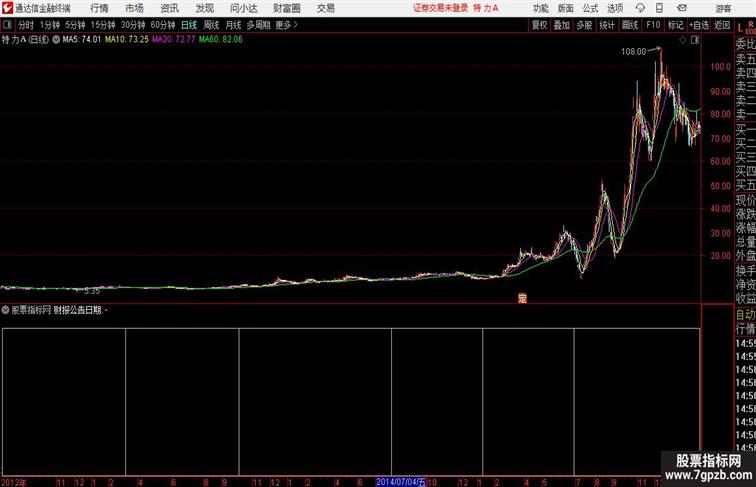Click the MA20: 72.77 indicator value
The height and width of the screenshot is (487, 756).
coord(174,40)
